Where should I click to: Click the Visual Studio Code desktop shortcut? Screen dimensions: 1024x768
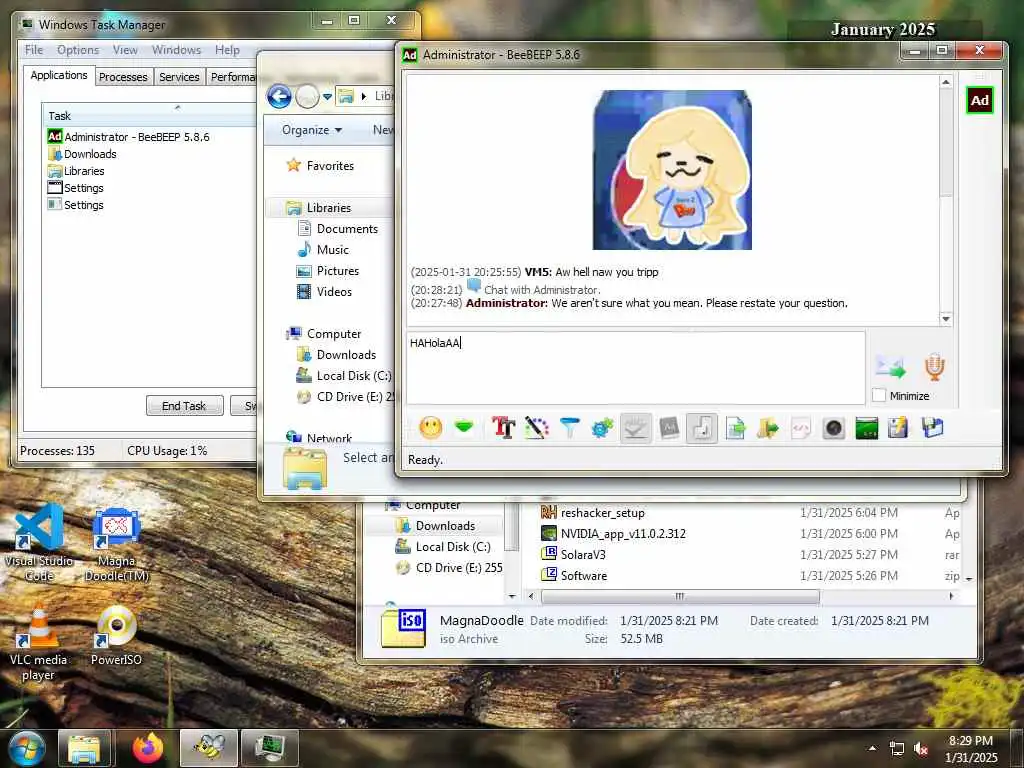tap(39, 542)
